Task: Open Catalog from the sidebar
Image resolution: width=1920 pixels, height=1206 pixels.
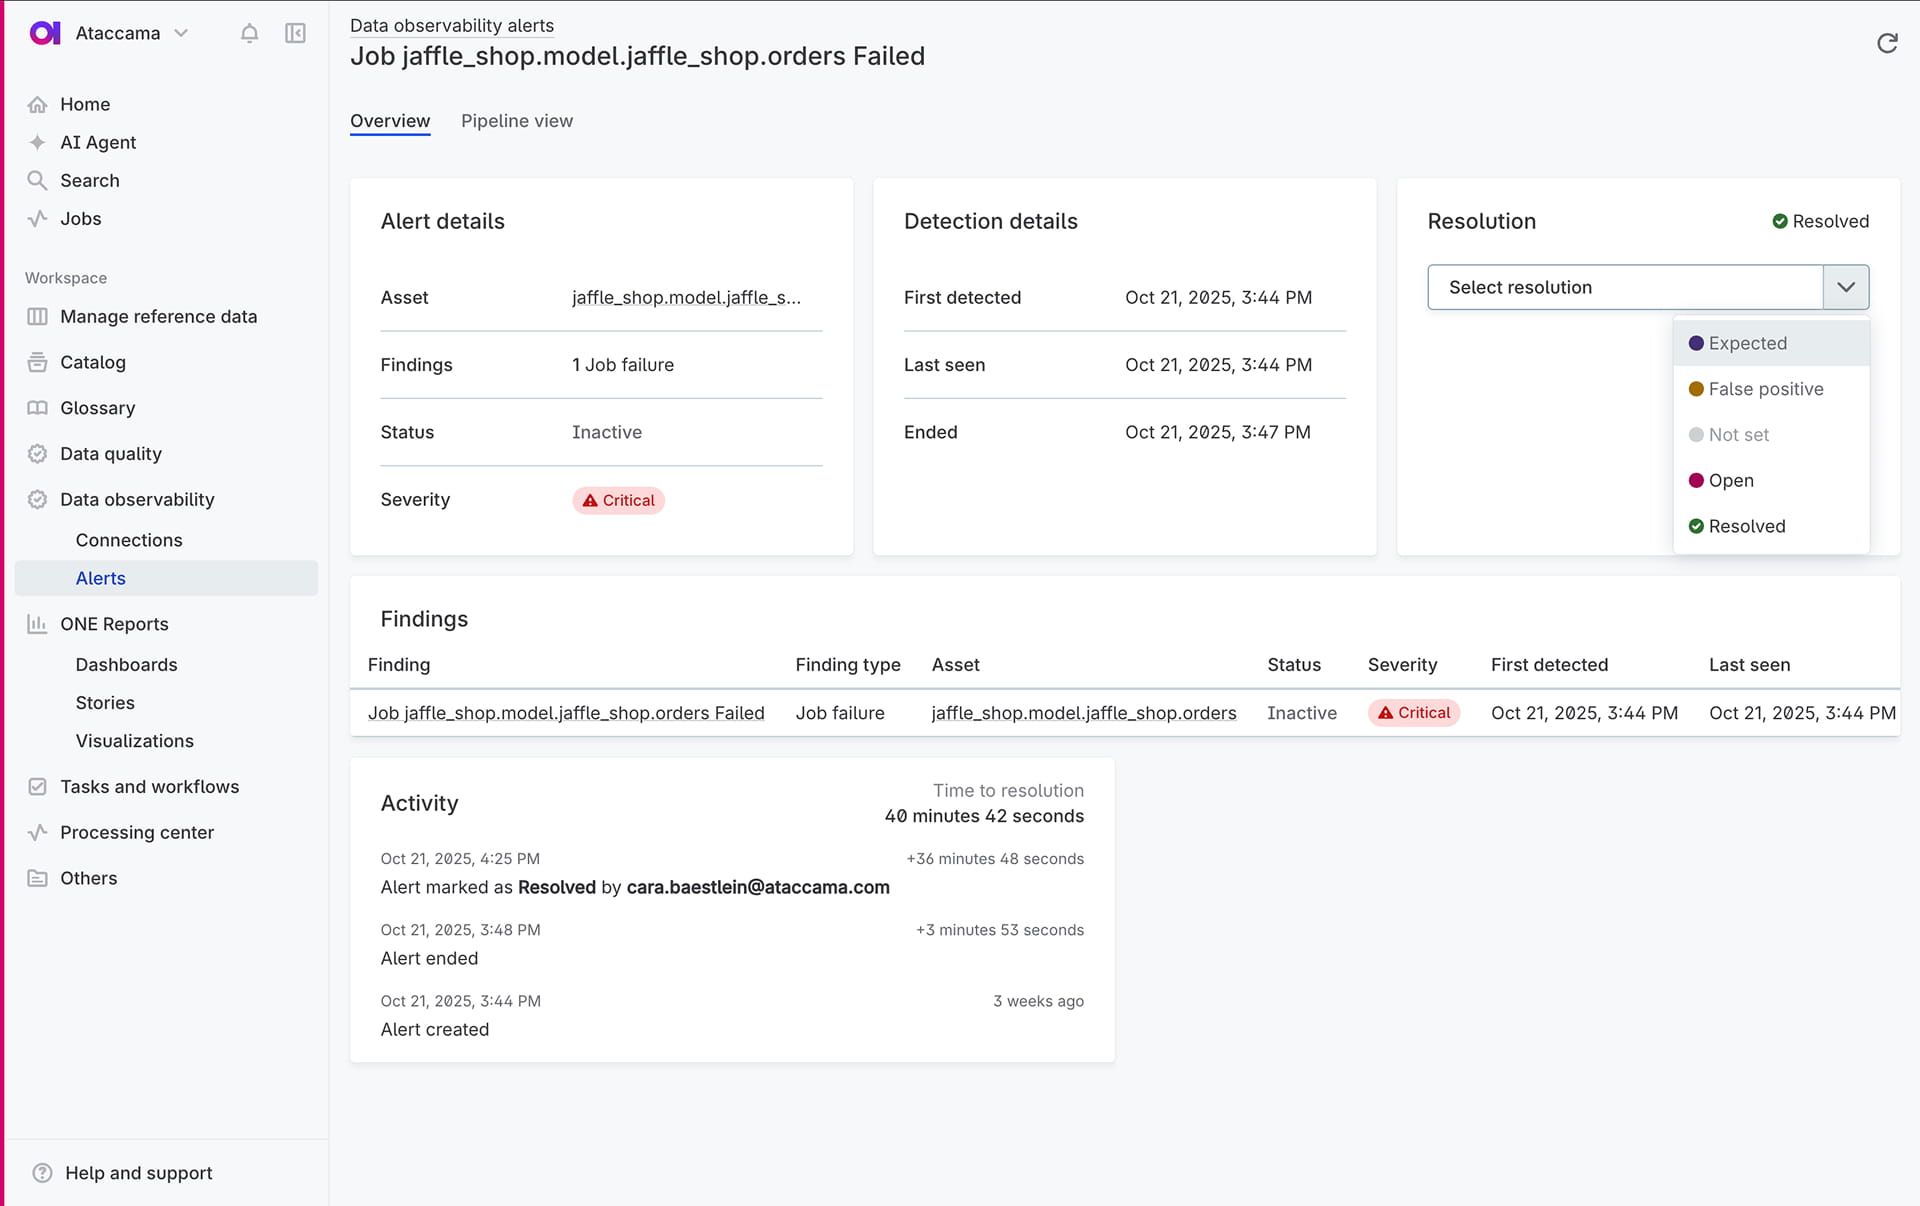Action: coord(92,362)
